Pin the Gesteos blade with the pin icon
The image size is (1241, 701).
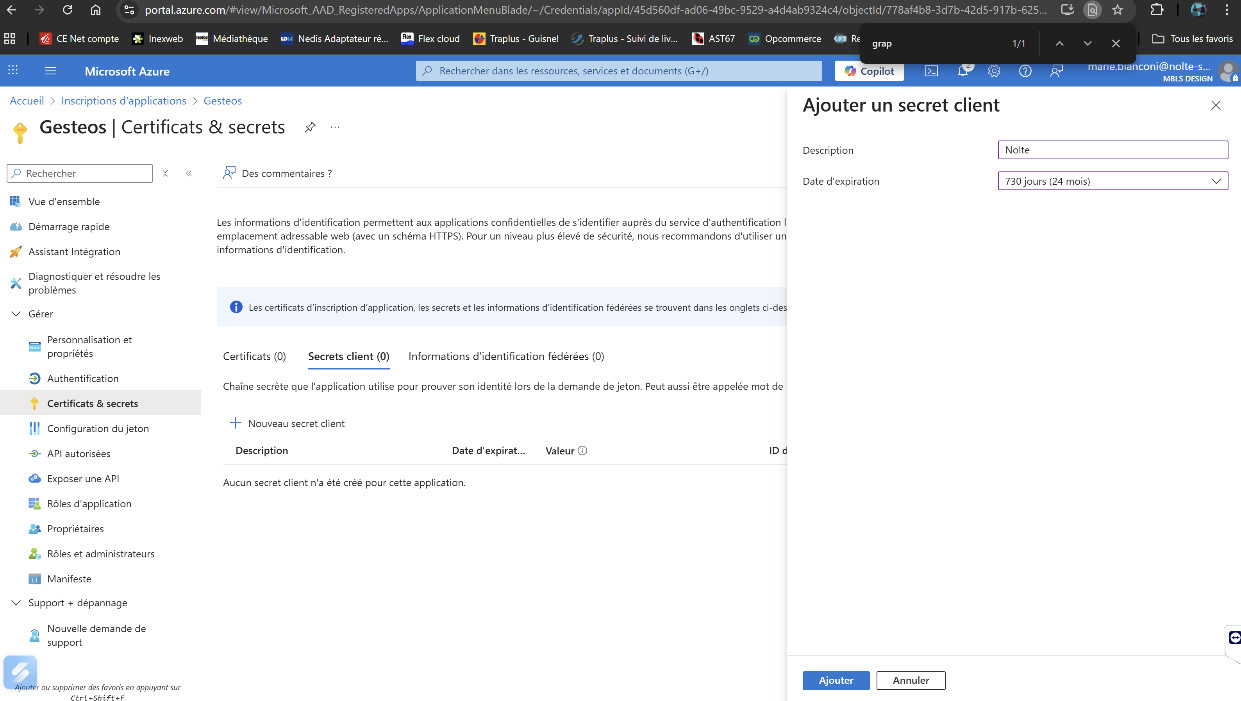(x=310, y=128)
